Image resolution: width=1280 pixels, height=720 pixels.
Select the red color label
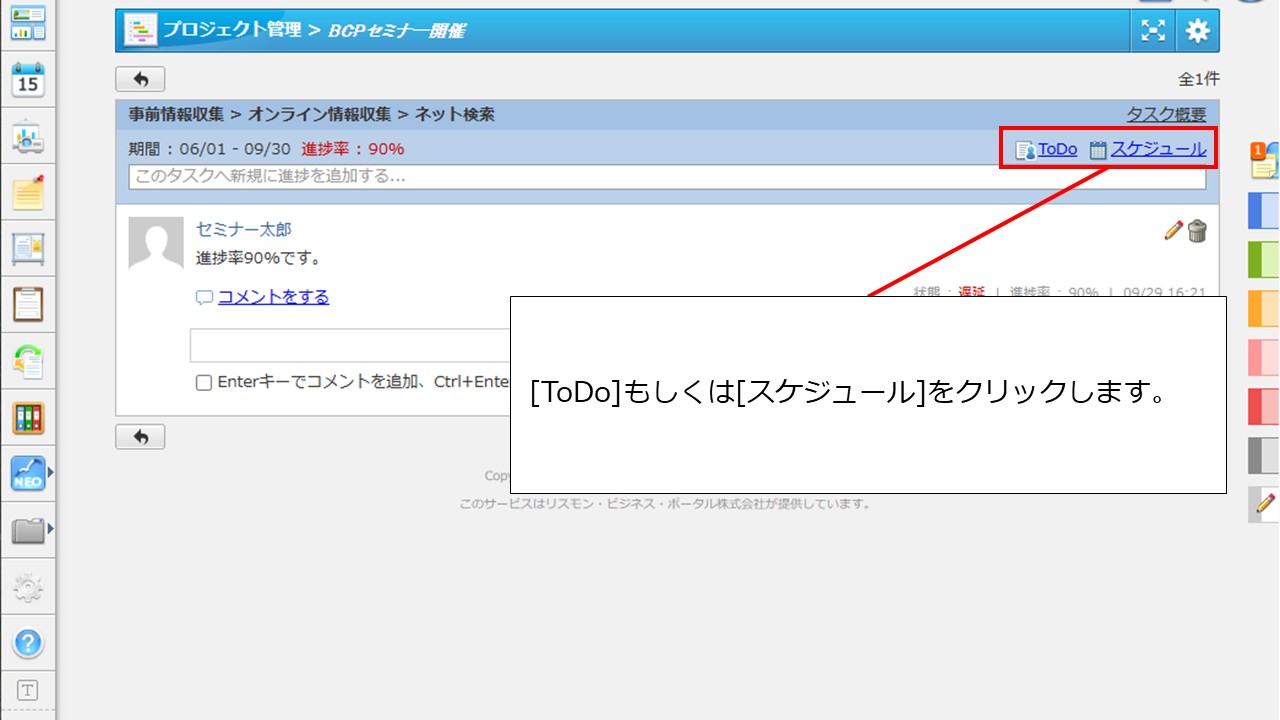(1264, 407)
